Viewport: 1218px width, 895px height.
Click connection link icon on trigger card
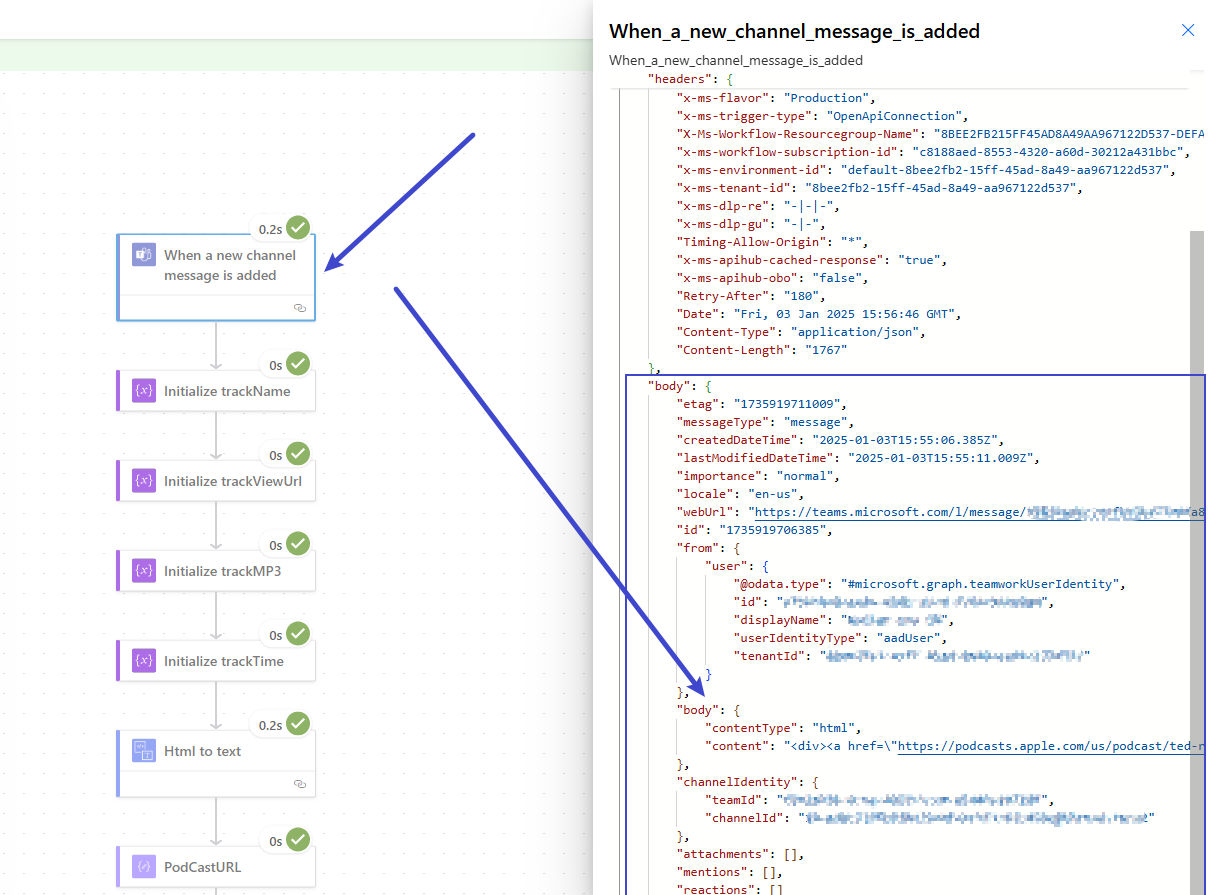click(300, 308)
